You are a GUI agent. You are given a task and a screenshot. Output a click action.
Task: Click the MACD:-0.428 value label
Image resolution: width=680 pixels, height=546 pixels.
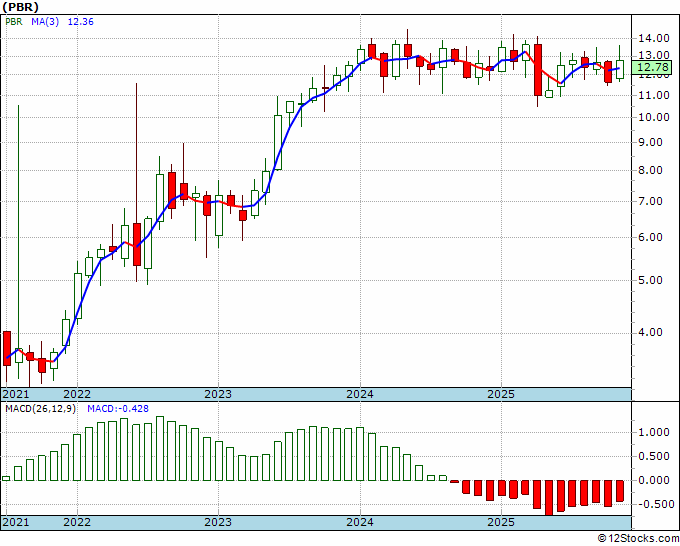[x=118, y=409]
